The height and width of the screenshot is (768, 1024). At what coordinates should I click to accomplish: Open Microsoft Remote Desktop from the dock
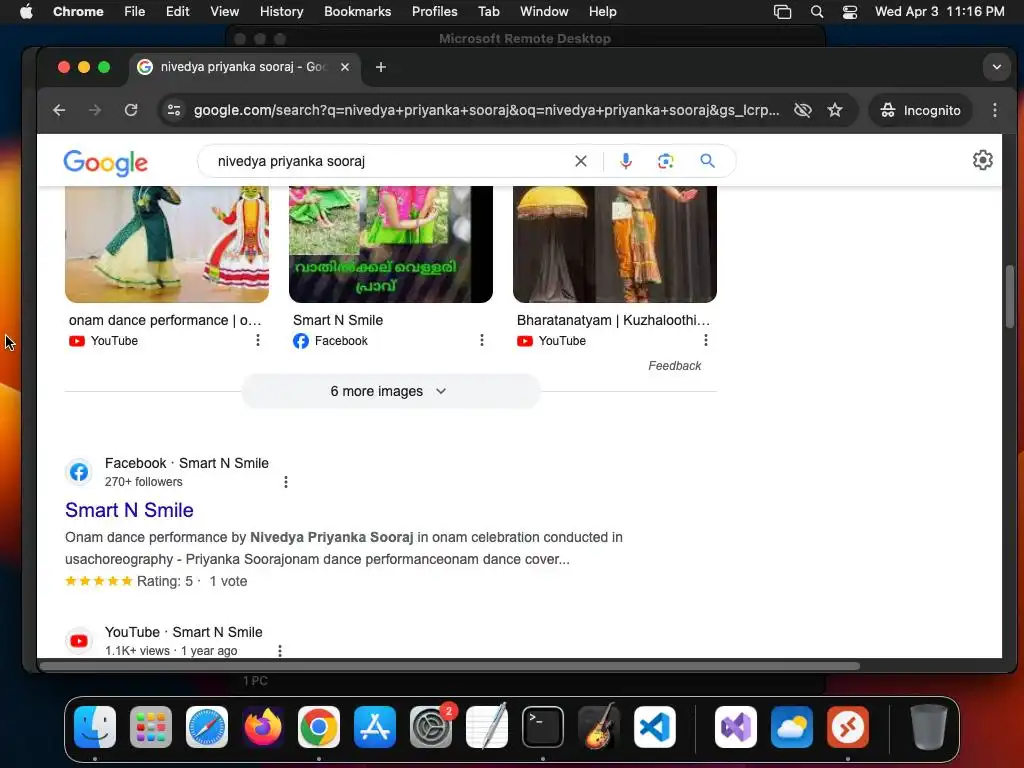848,727
